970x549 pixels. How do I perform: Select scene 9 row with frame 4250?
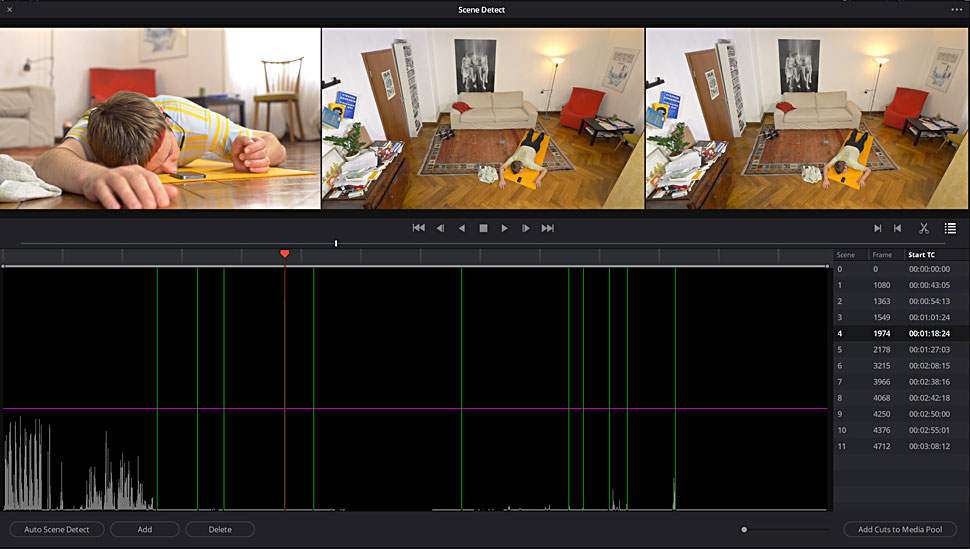coord(901,414)
